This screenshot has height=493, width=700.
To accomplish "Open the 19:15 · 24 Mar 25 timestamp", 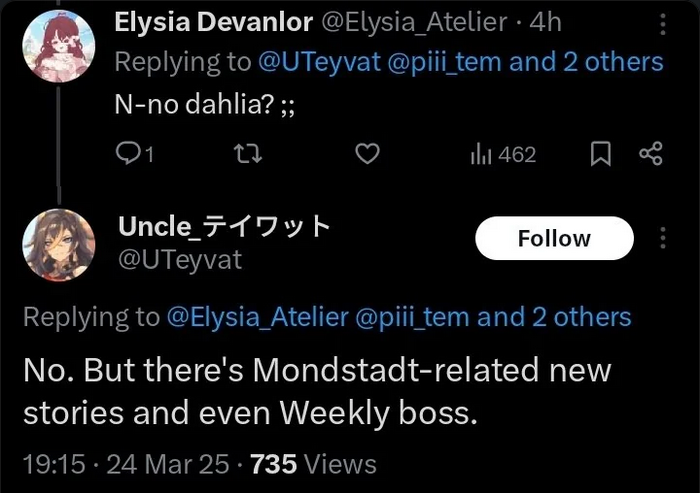I will 123,464.
